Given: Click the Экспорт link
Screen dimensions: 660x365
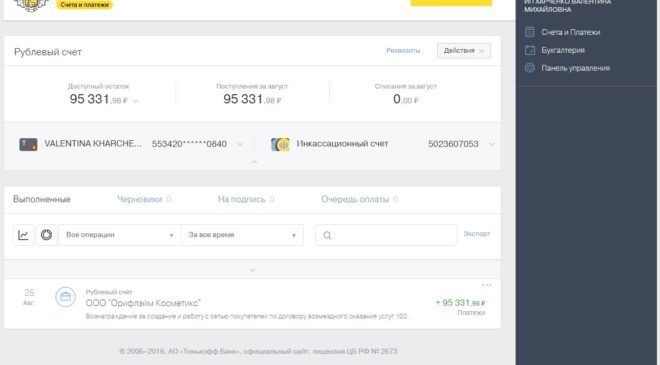Looking at the screenshot, I should [476, 233].
